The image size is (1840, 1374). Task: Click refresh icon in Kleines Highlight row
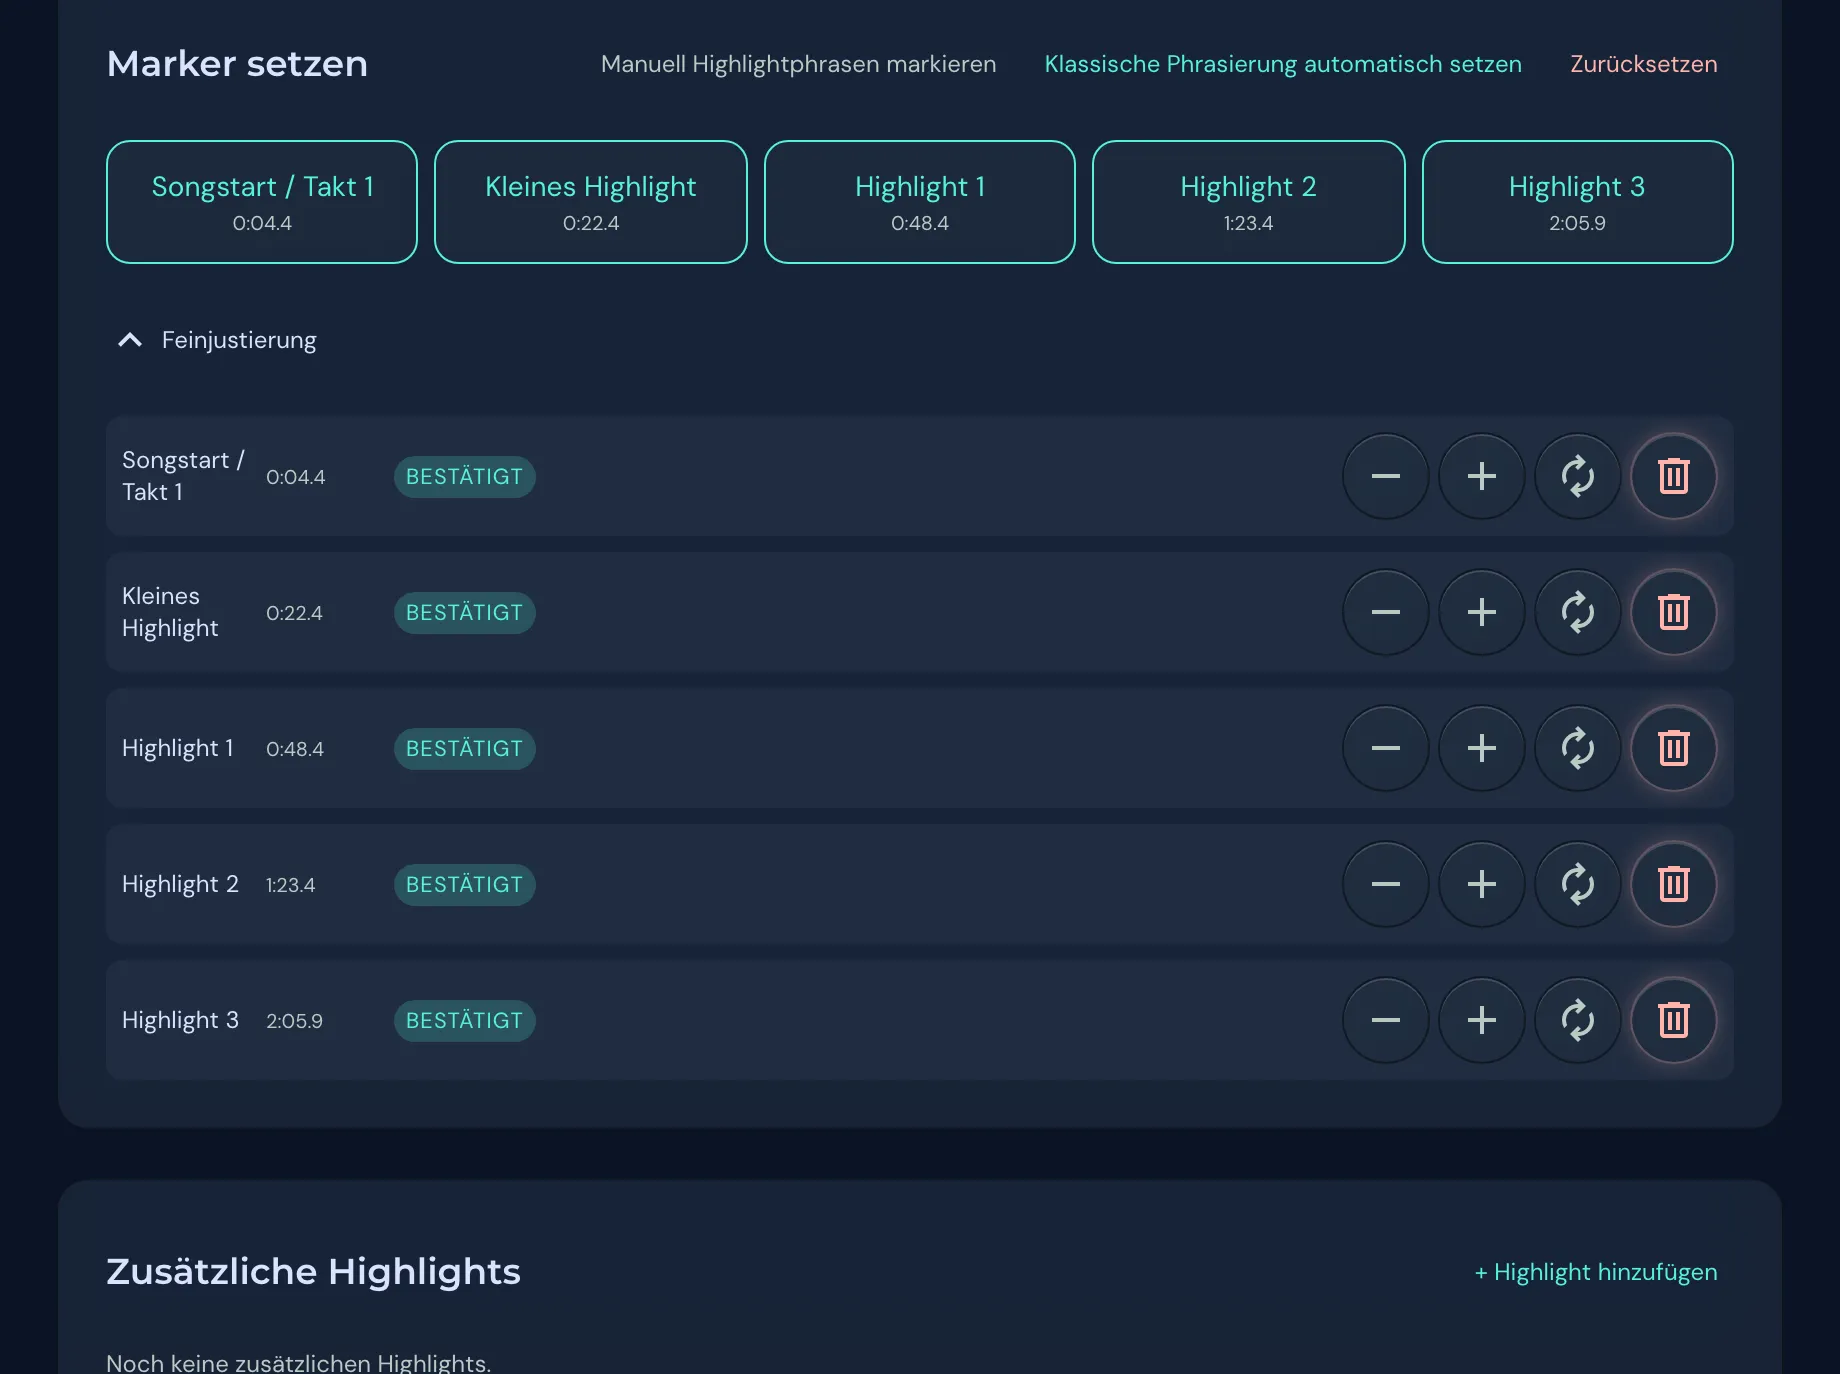1577,612
